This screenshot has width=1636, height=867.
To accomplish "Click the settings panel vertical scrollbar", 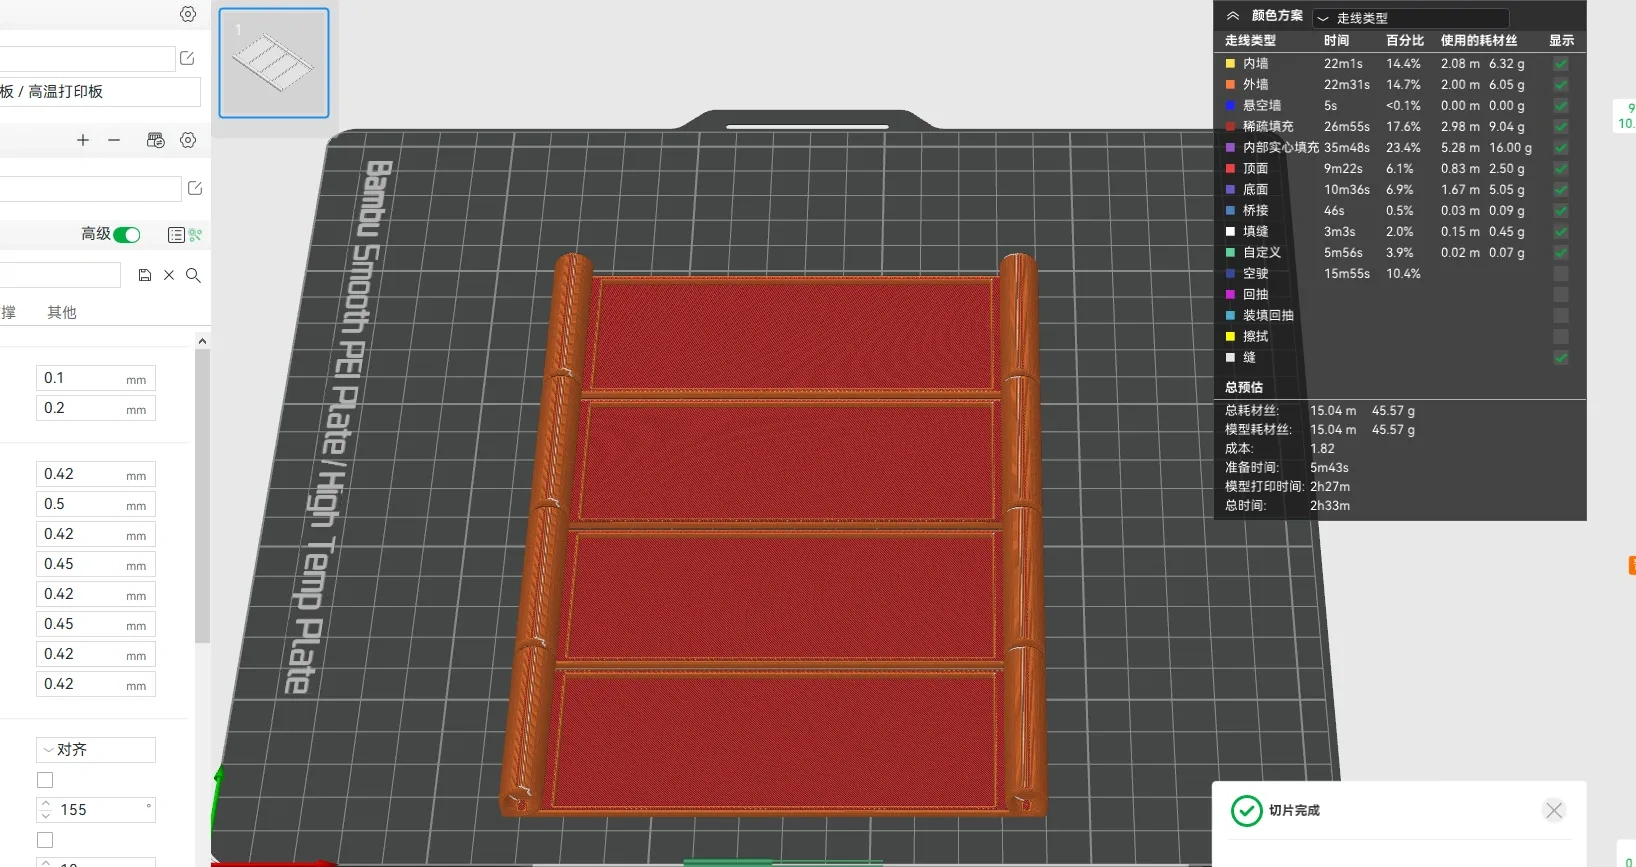I will [x=202, y=497].
